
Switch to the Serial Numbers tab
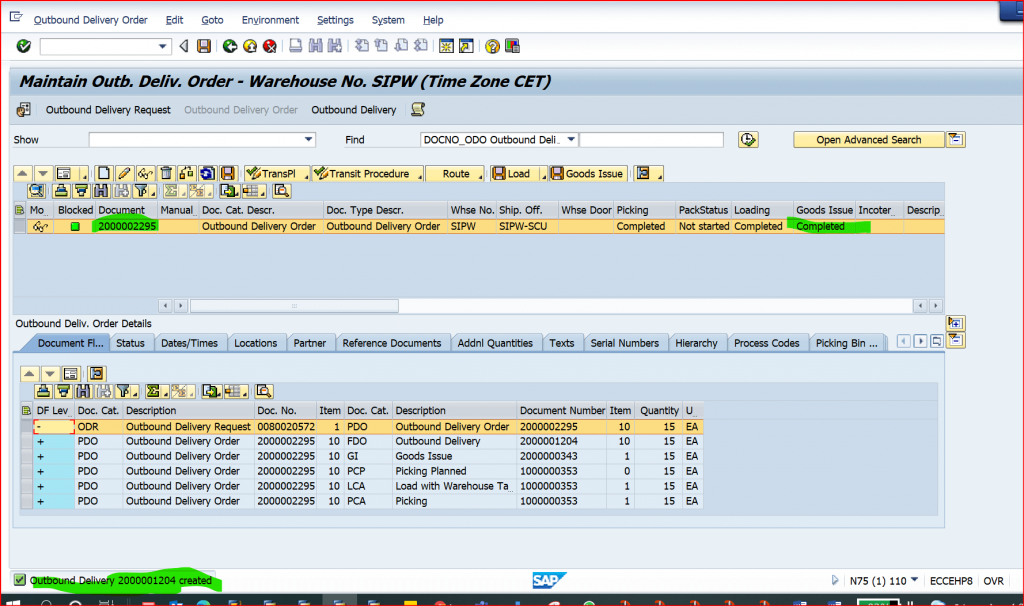coord(625,343)
